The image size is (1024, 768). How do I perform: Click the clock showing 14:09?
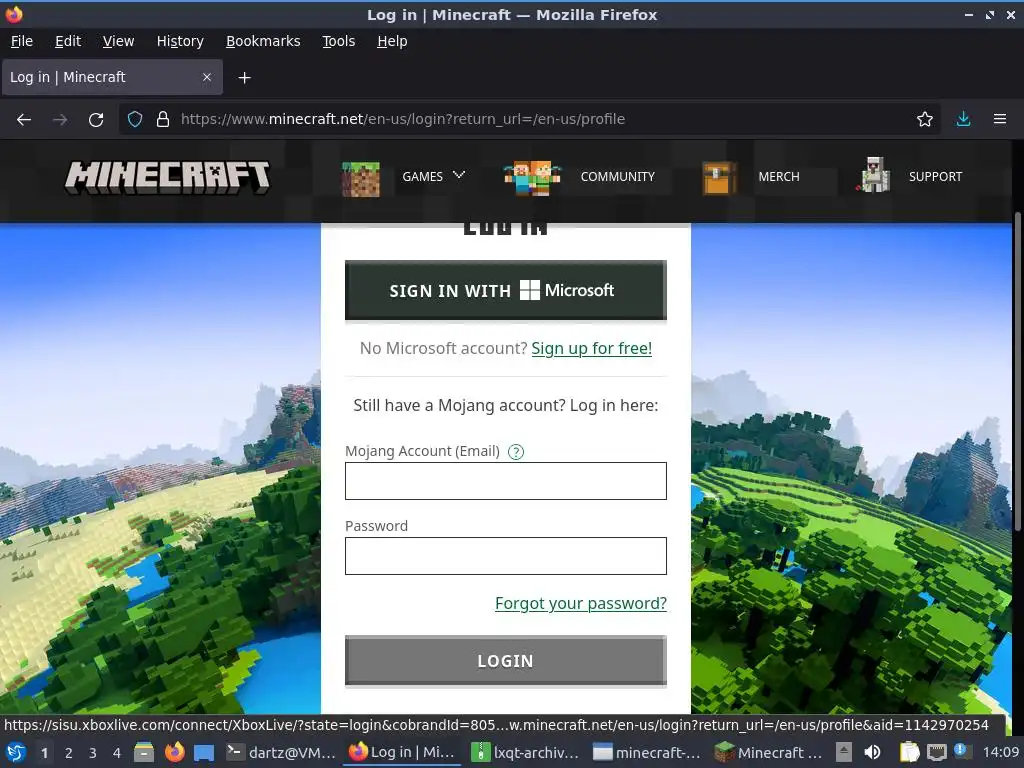(x=1000, y=752)
